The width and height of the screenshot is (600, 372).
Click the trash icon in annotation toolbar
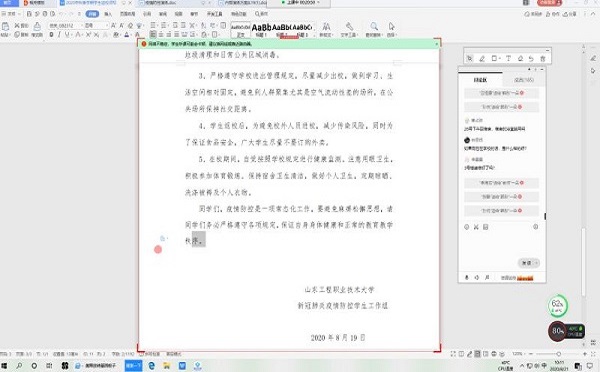click(543, 59)
